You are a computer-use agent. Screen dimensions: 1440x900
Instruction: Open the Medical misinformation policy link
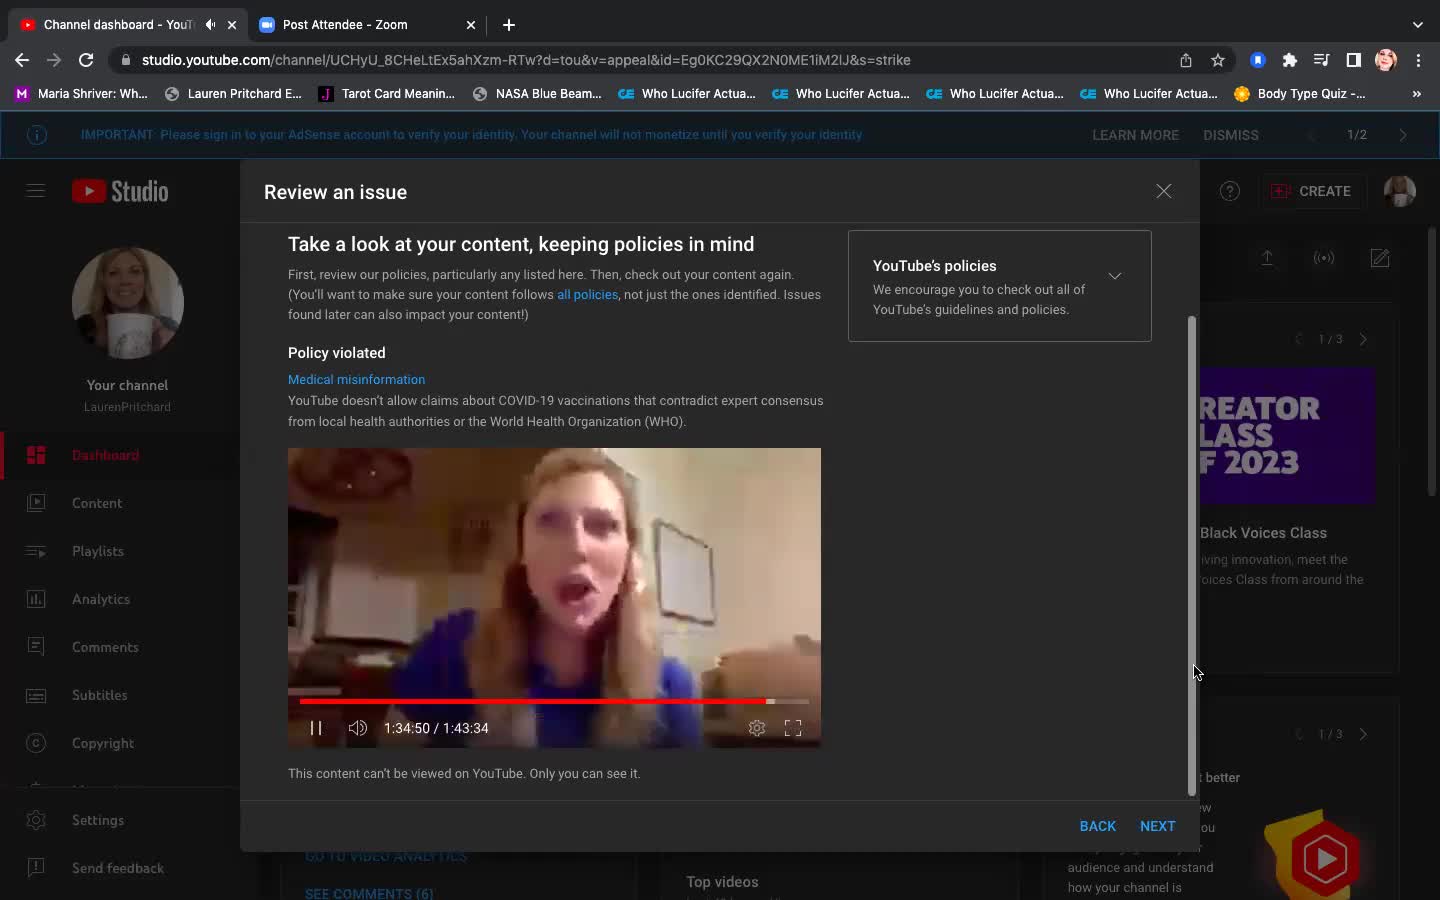(356, 379)
